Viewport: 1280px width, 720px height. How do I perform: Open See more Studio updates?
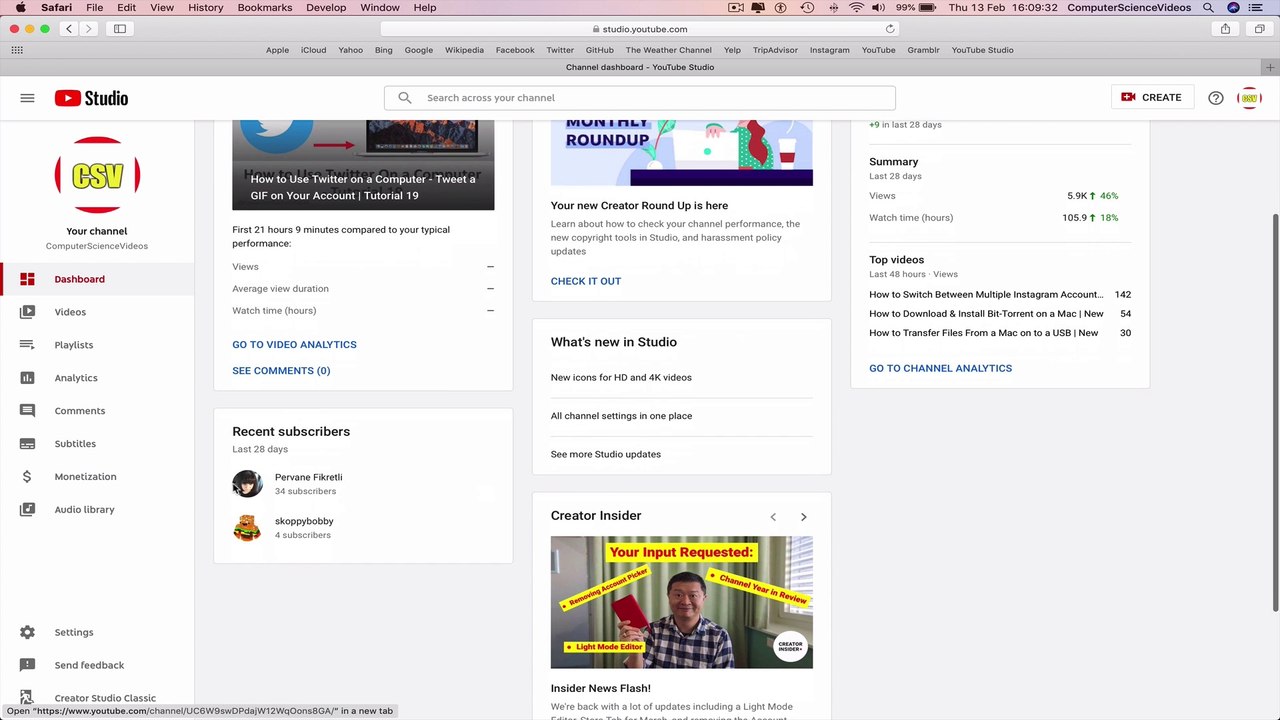[x=606, y=454]
